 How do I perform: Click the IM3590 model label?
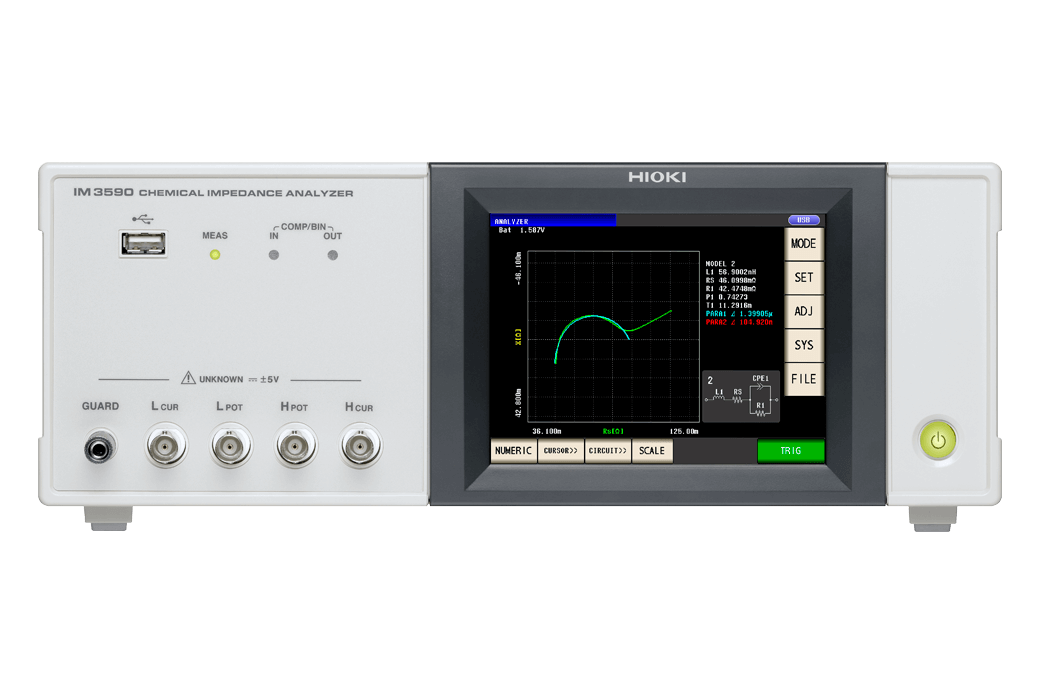coord(103,192)
